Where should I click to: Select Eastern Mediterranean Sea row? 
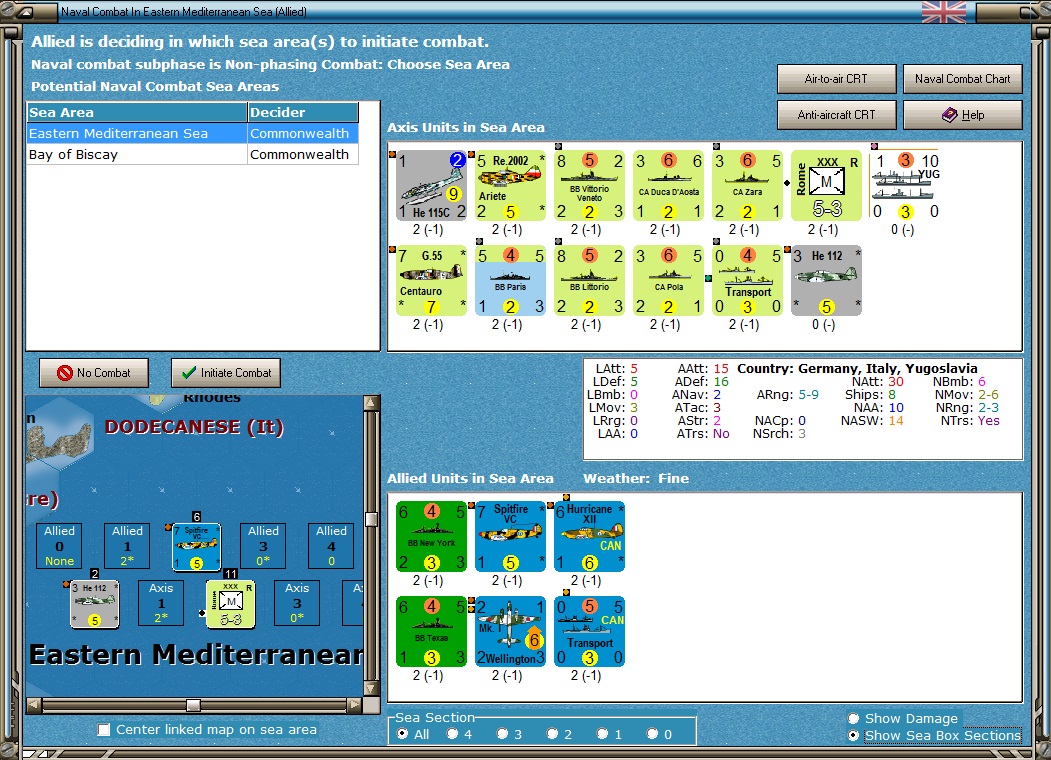193,133
